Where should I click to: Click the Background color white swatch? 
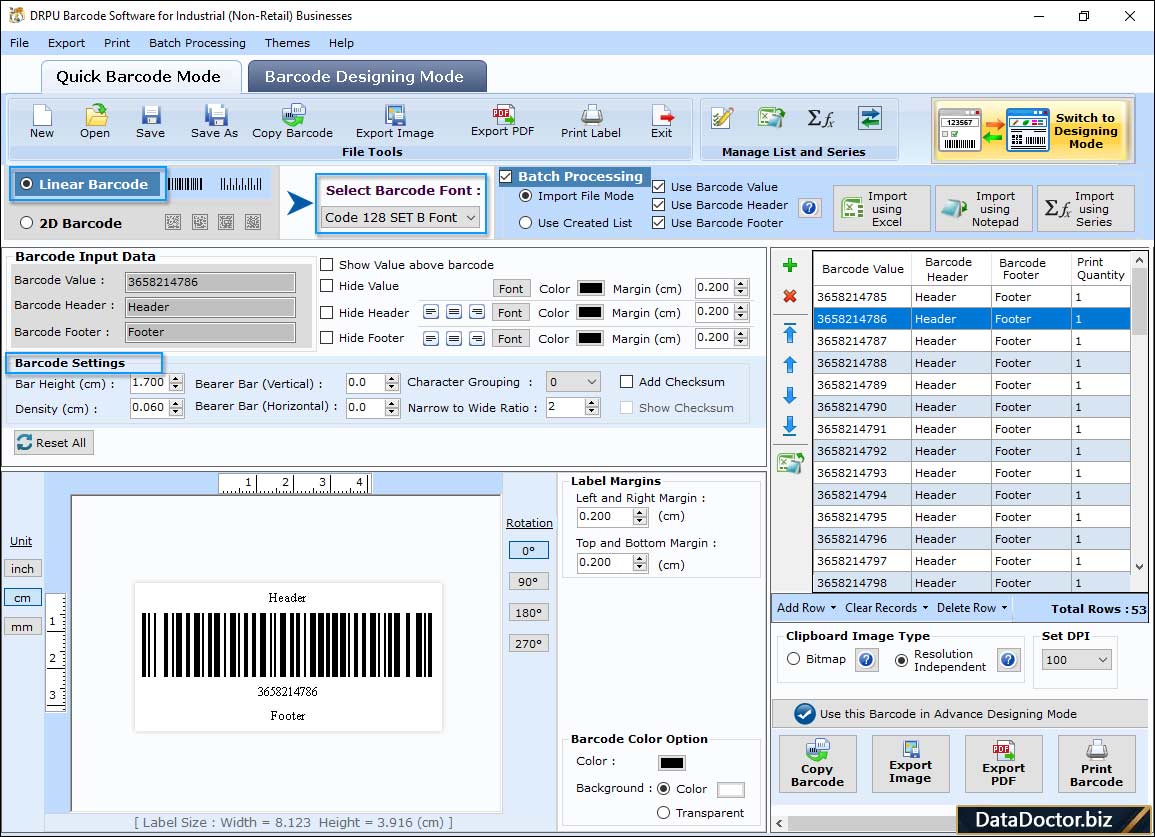pyautogui.click(x=730, y=790)
